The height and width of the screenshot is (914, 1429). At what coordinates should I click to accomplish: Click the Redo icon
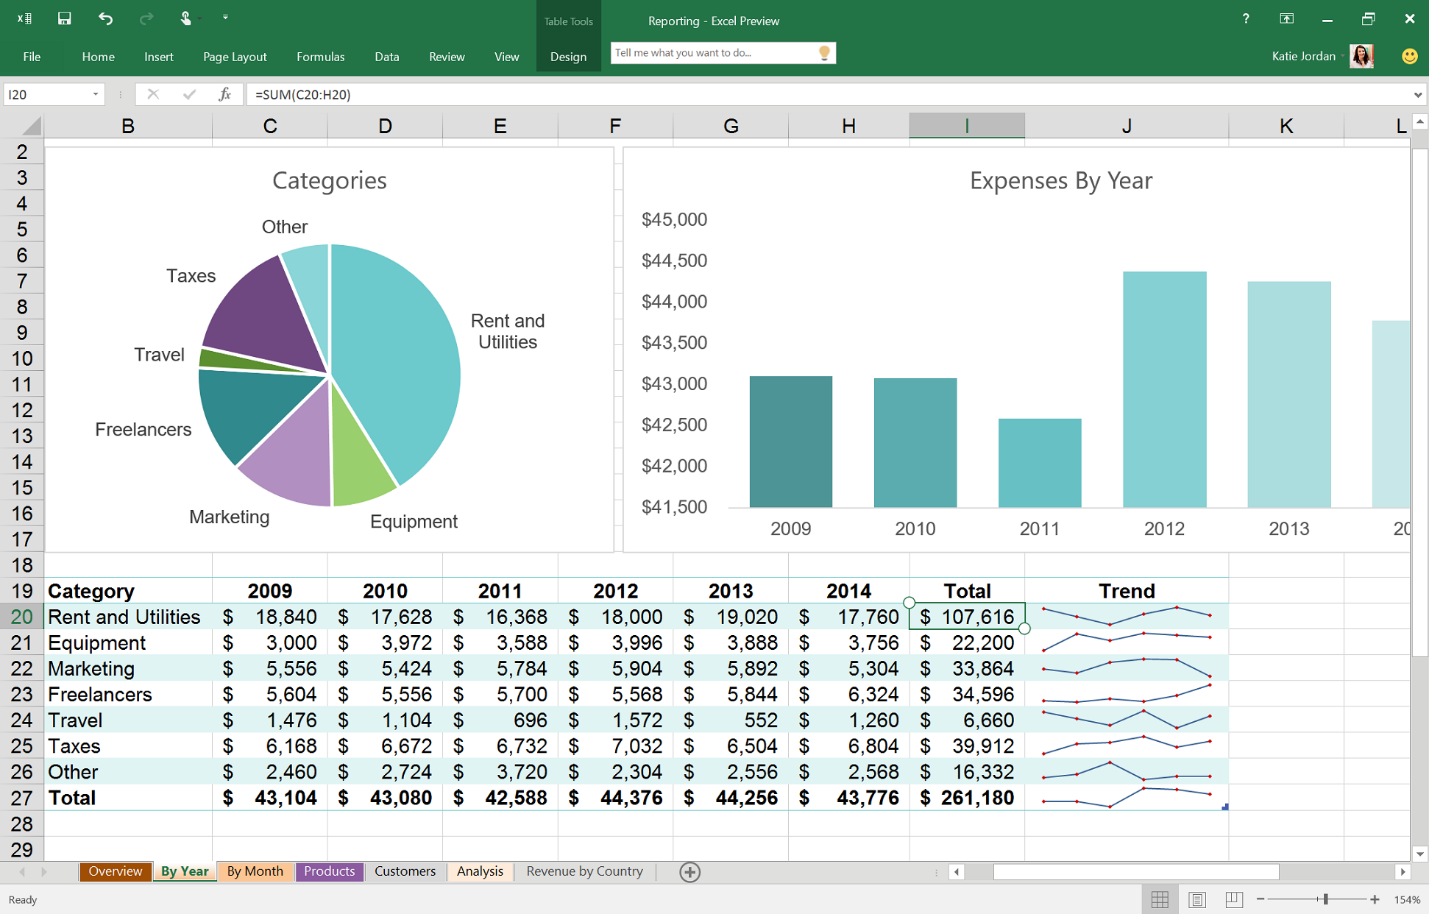145,18
